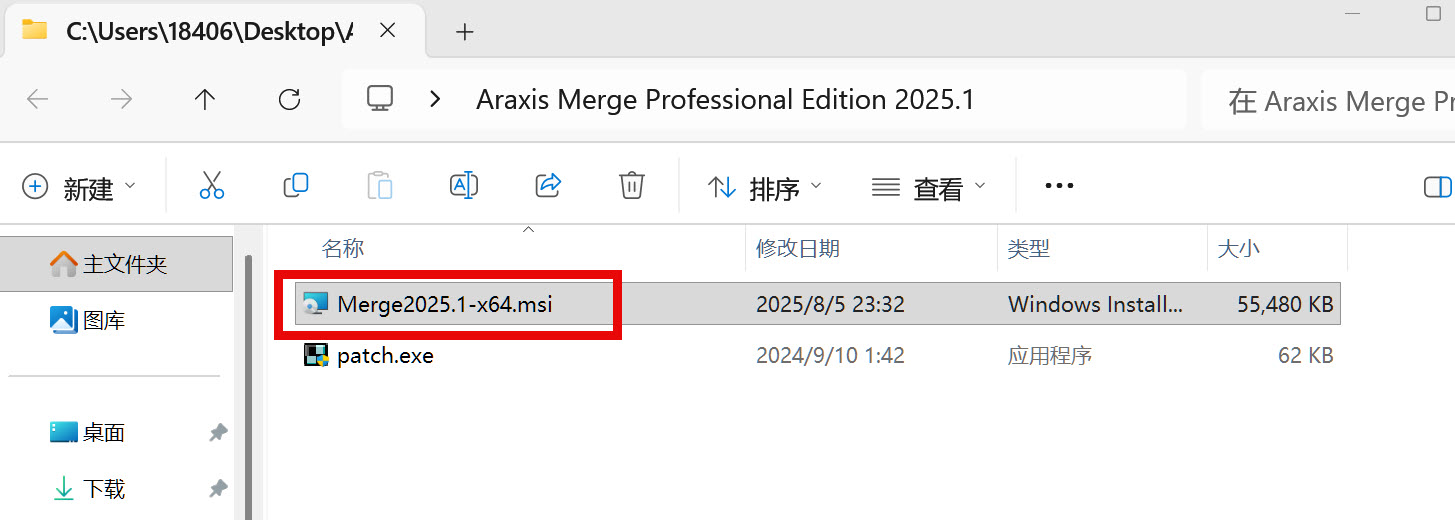Image resolution: width=1455 pixels, height=520 pixels.
Task: Open the 排序 (Sort) dropdown
Action: tap(765, 187)
